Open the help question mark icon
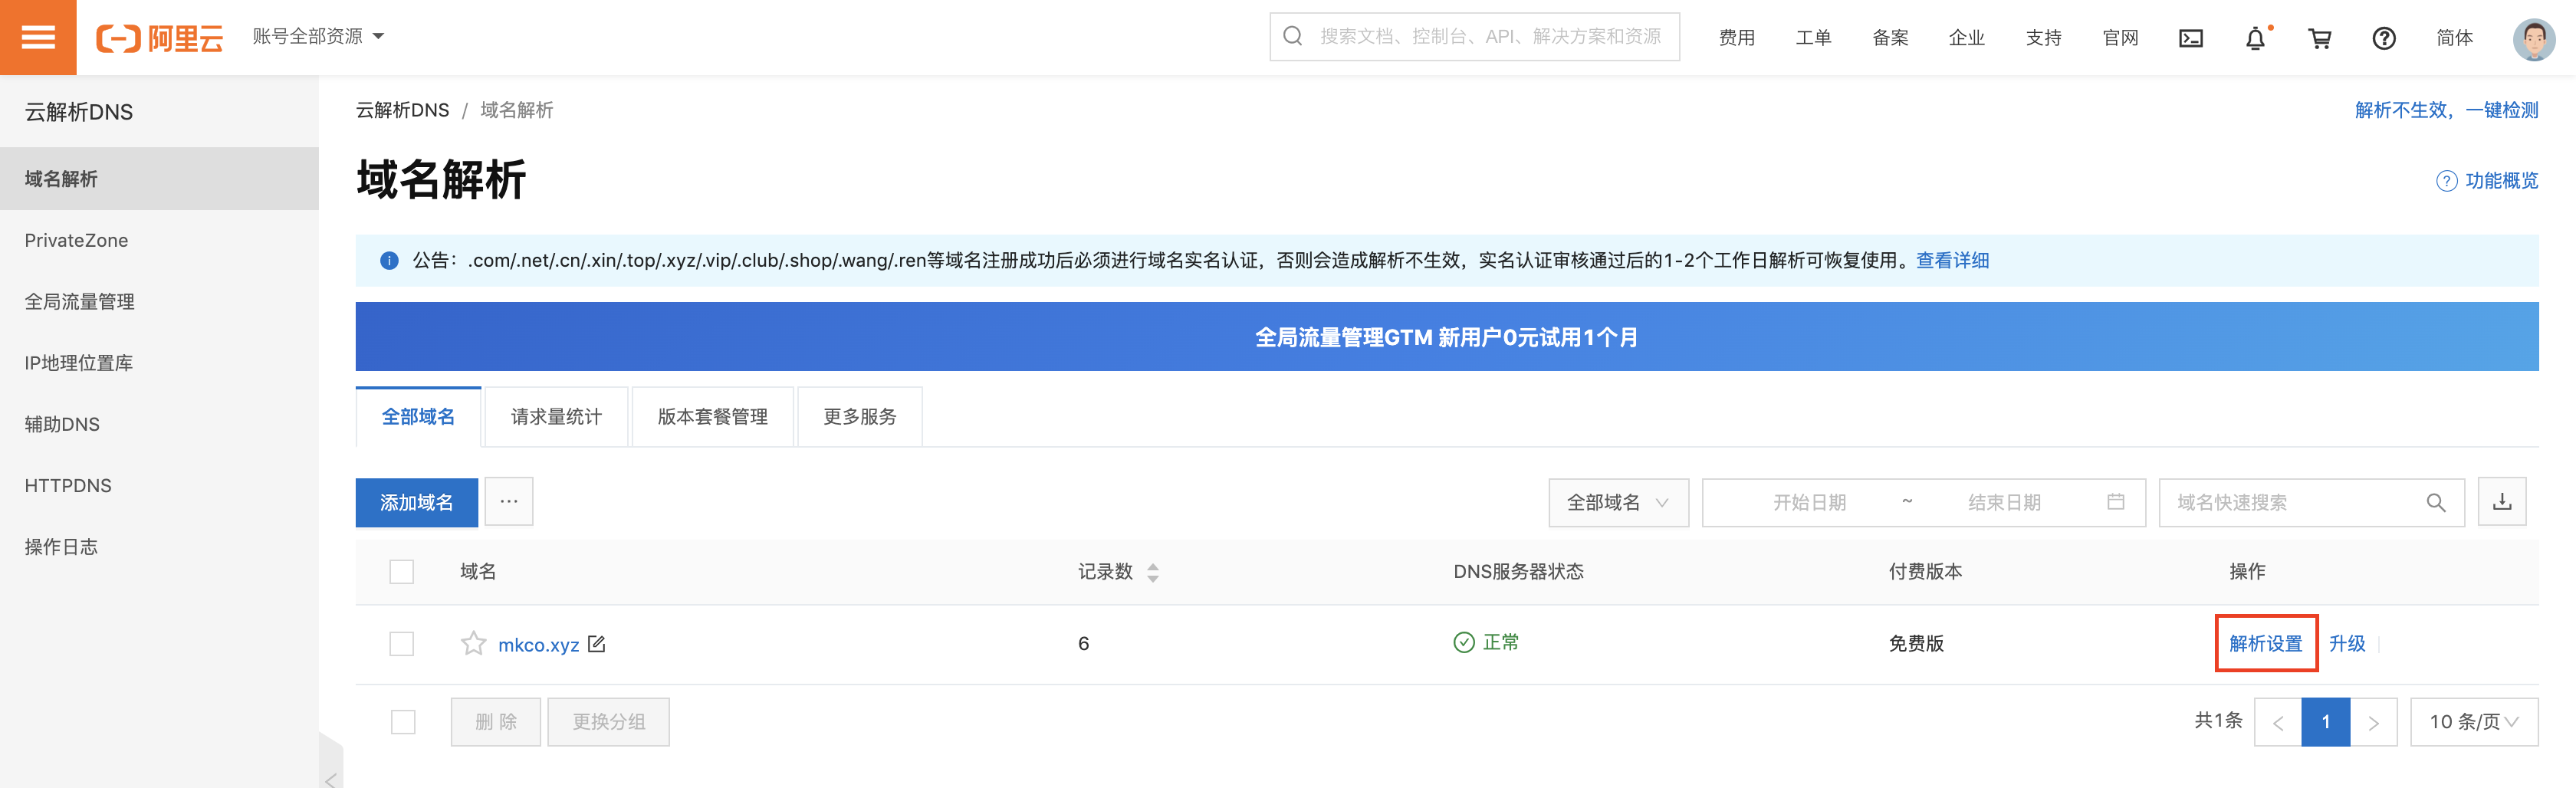This screenshot has height=788, width=2576. pyautogui.click(x=2384, y=37)
